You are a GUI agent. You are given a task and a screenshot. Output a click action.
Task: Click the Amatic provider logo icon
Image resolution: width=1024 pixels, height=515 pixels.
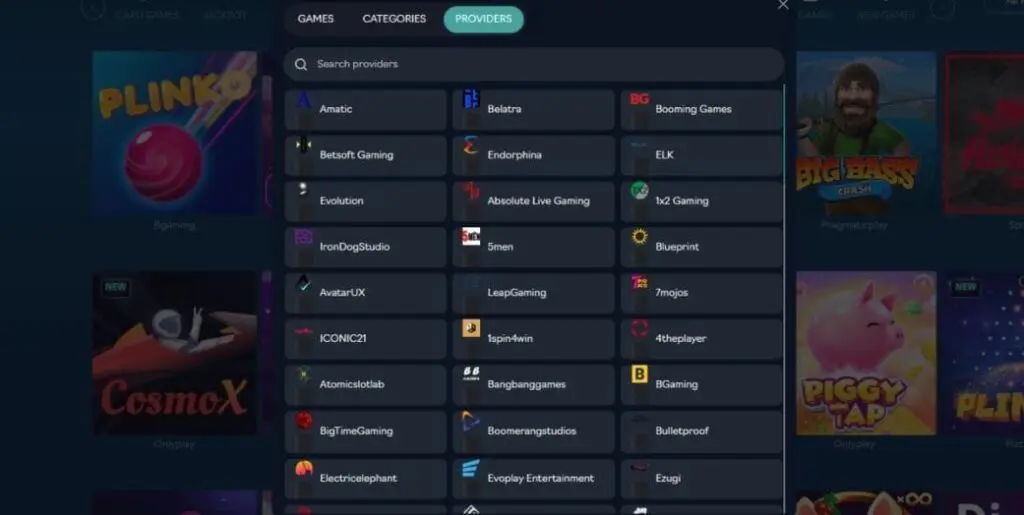pyautogui.click(x=303, y=100)
